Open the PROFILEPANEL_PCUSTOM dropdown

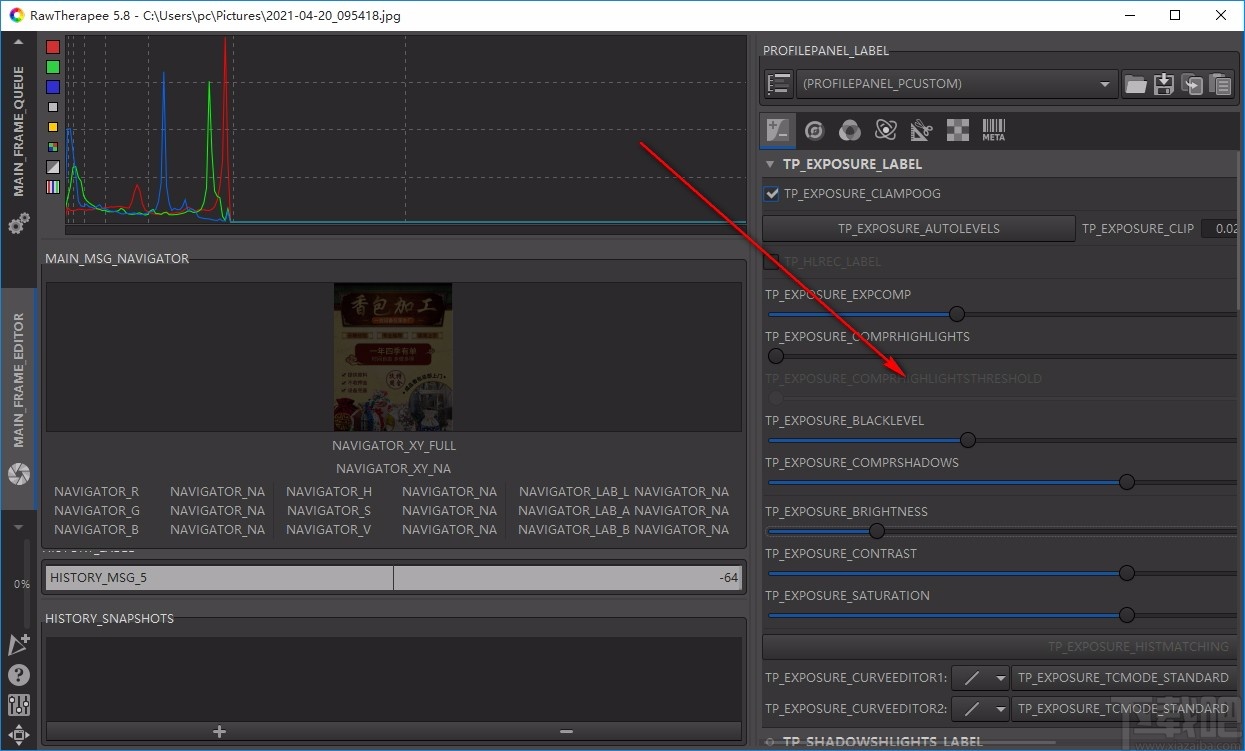[957, 84]
